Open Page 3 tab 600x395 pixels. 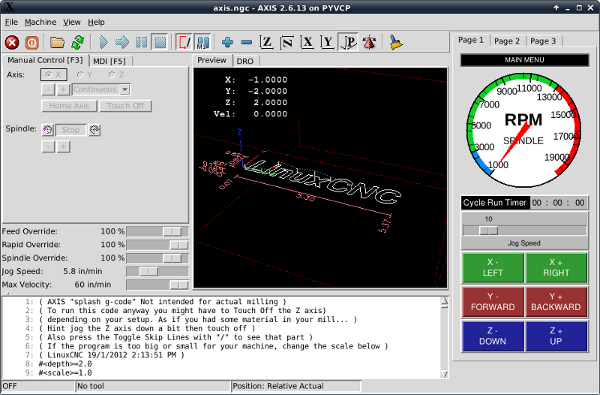click(x=543, y=41)
